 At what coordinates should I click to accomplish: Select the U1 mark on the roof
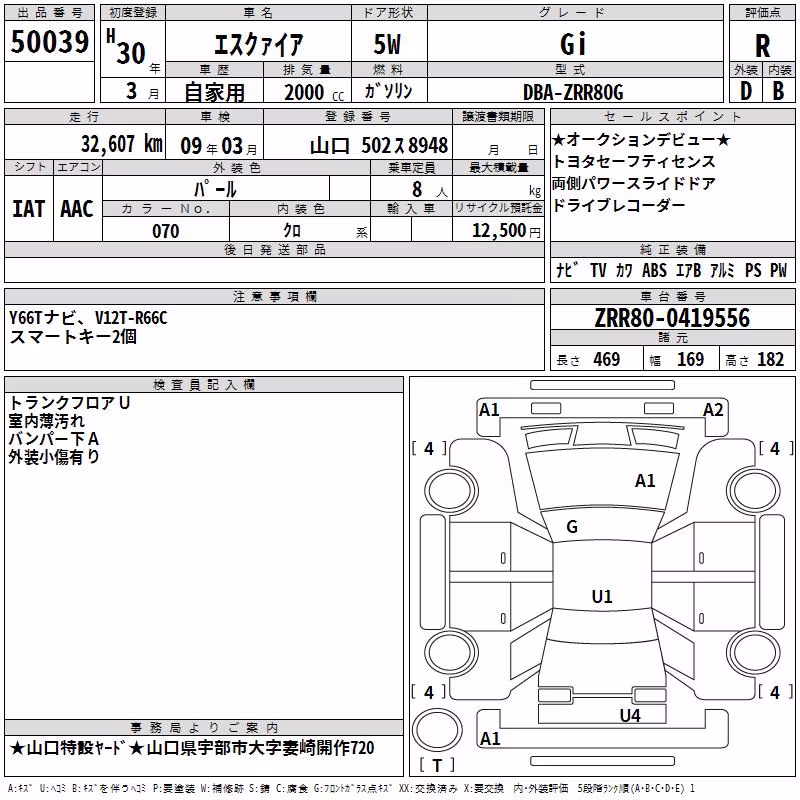click(602, 596)
